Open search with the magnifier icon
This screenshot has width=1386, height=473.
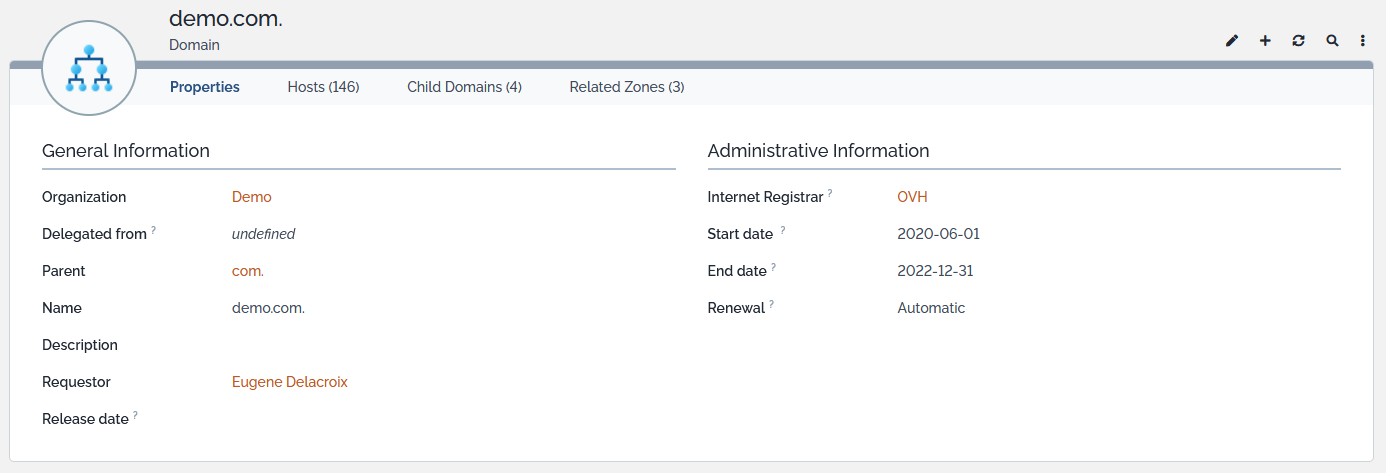point(1332,41)
